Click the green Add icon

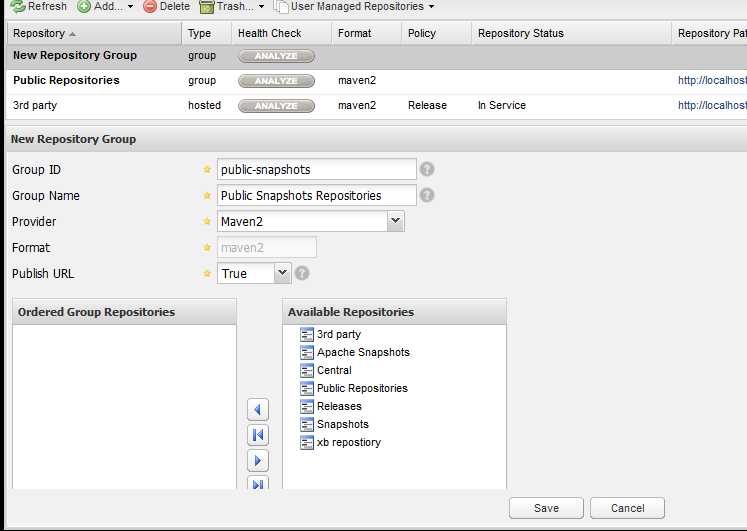tap(84, 6)
